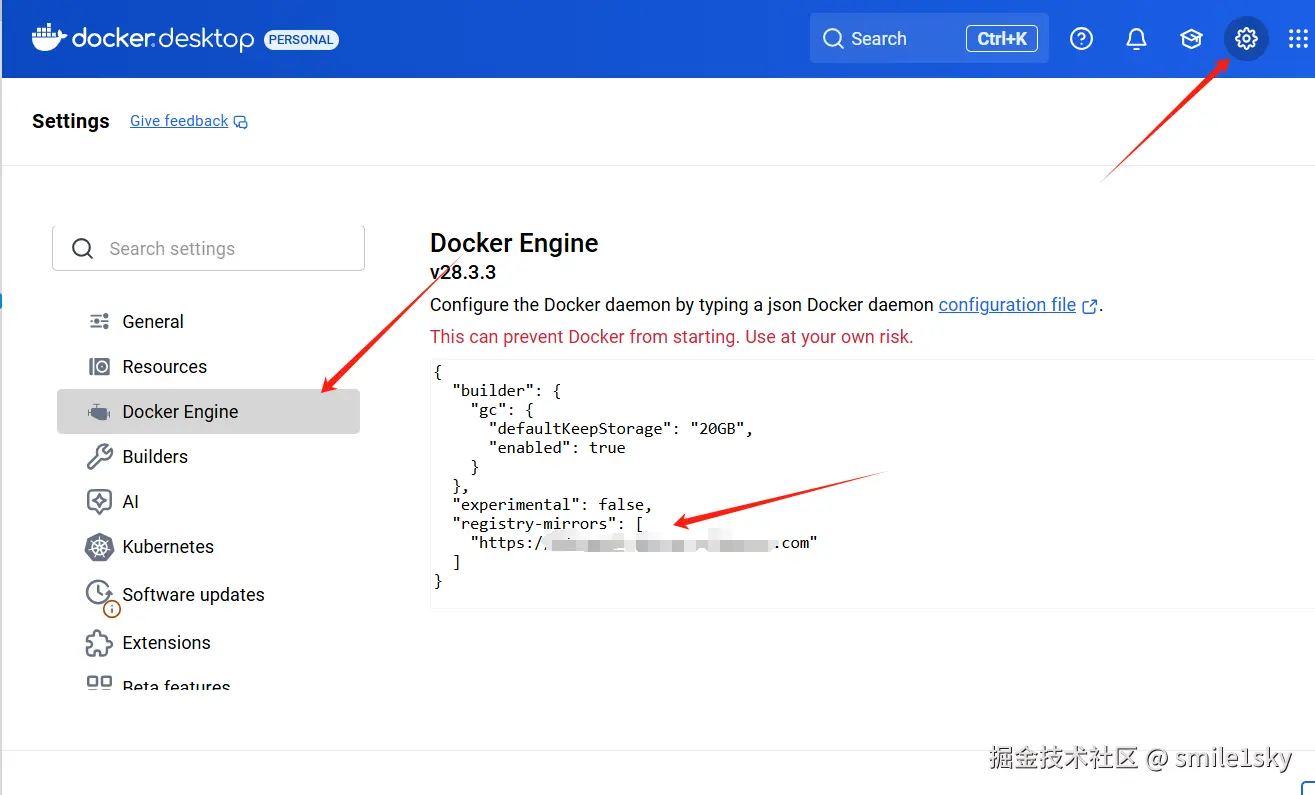Click the Extensions puzzle piece icon
This screenshot has height=795, width=1315.
tap(99, 643)
